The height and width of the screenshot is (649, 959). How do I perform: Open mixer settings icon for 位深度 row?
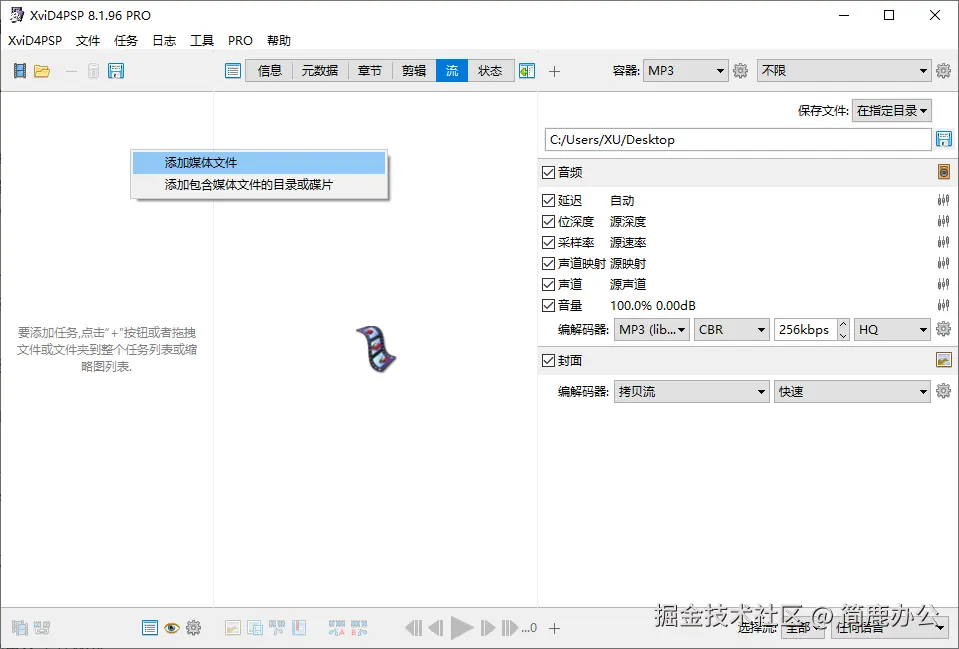pyautogui.click(x=943, y=221)
